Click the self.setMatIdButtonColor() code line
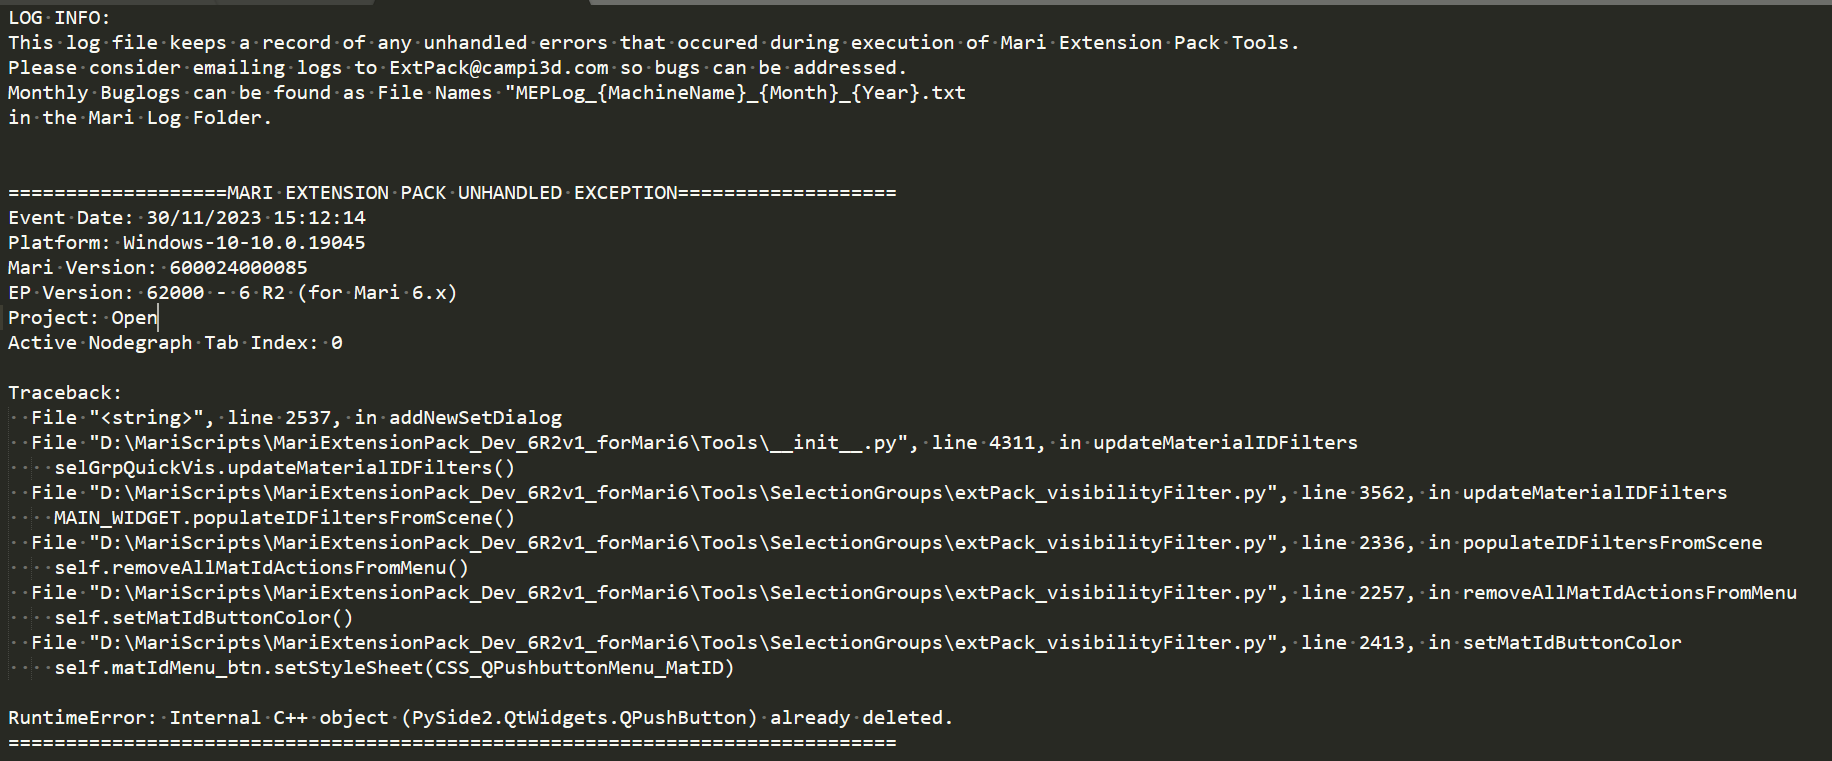The image size is (1832, 761). tap(203, 618)
